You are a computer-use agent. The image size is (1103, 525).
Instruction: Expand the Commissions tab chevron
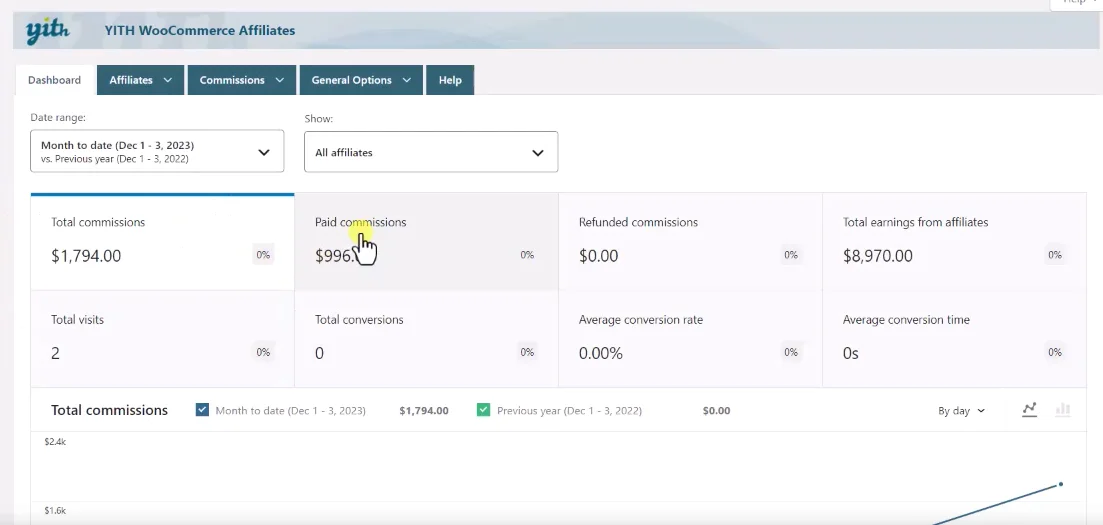pos(279,80)
